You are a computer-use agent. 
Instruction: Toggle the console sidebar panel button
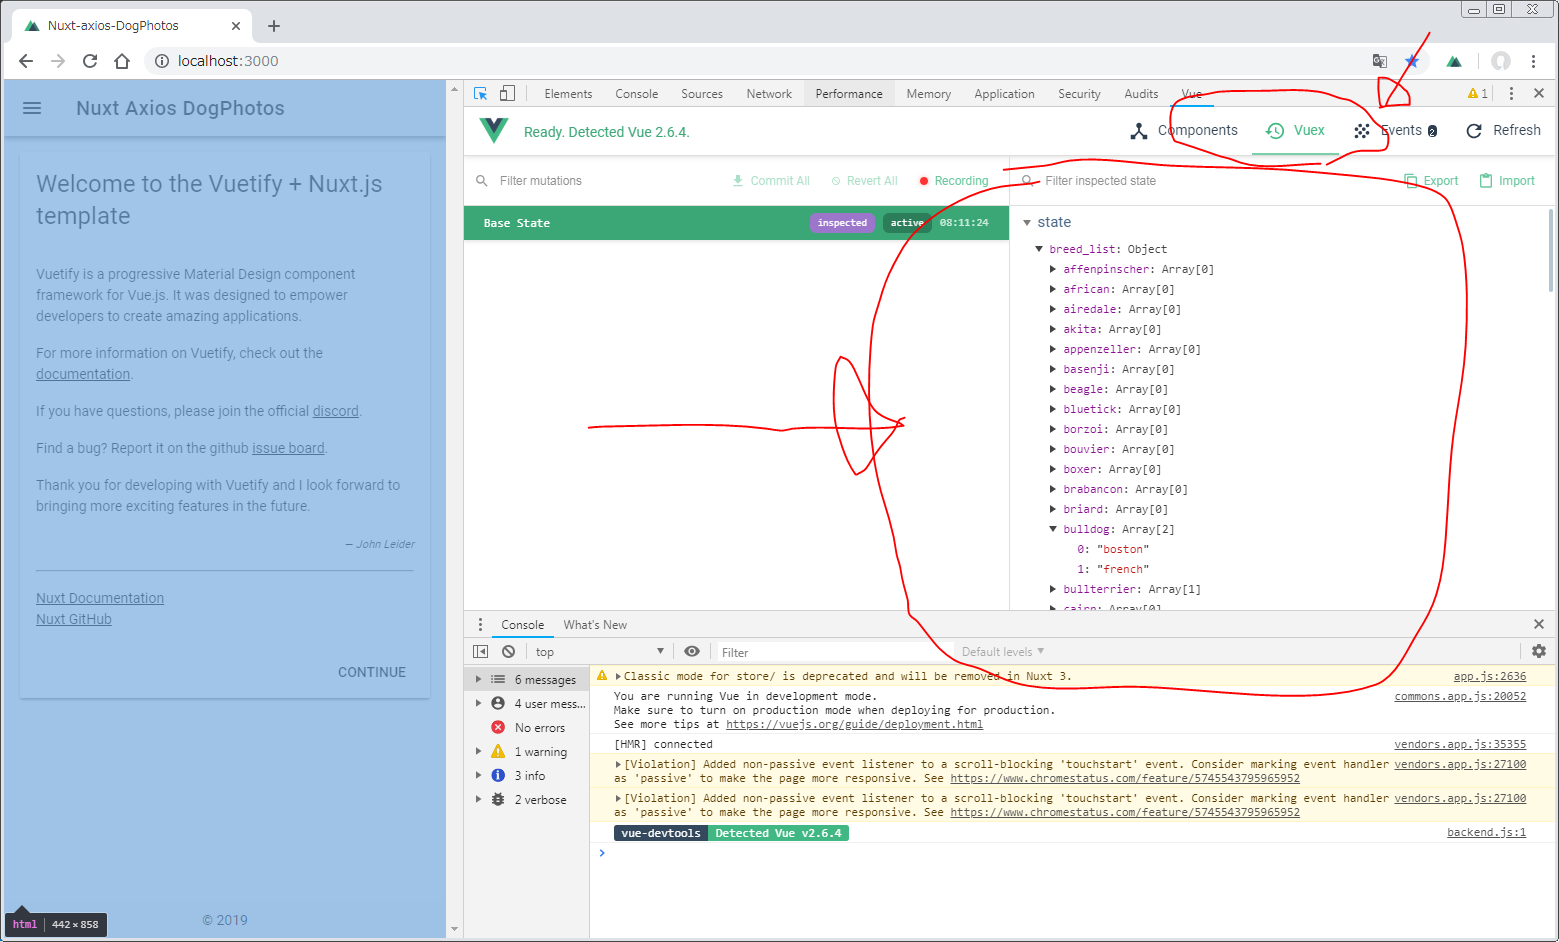(x=480, y=652)
